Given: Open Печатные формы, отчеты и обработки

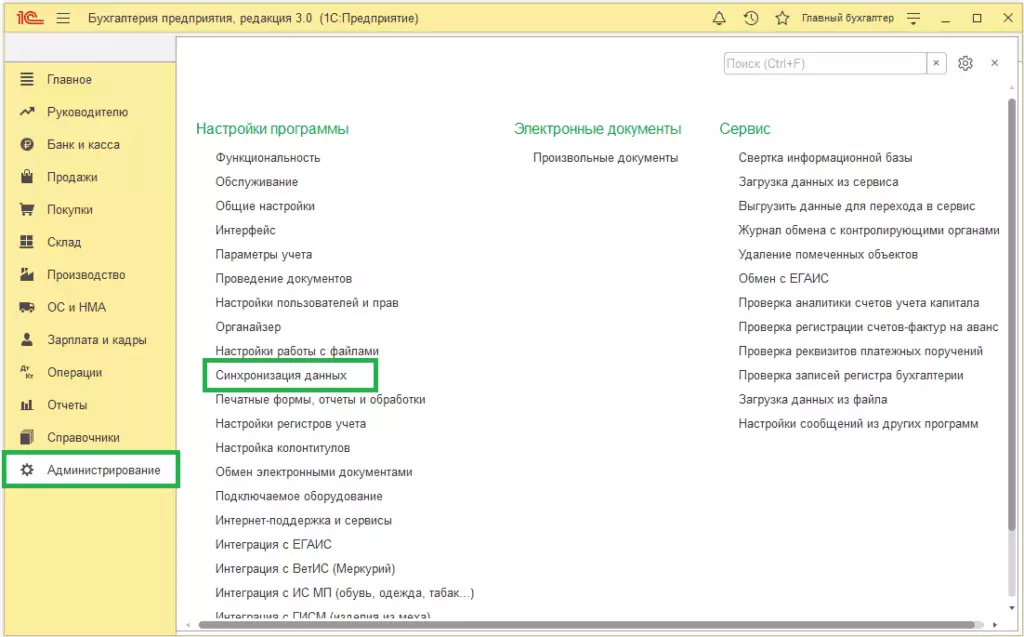Looking at the screenshot, I should pos(321,399).
